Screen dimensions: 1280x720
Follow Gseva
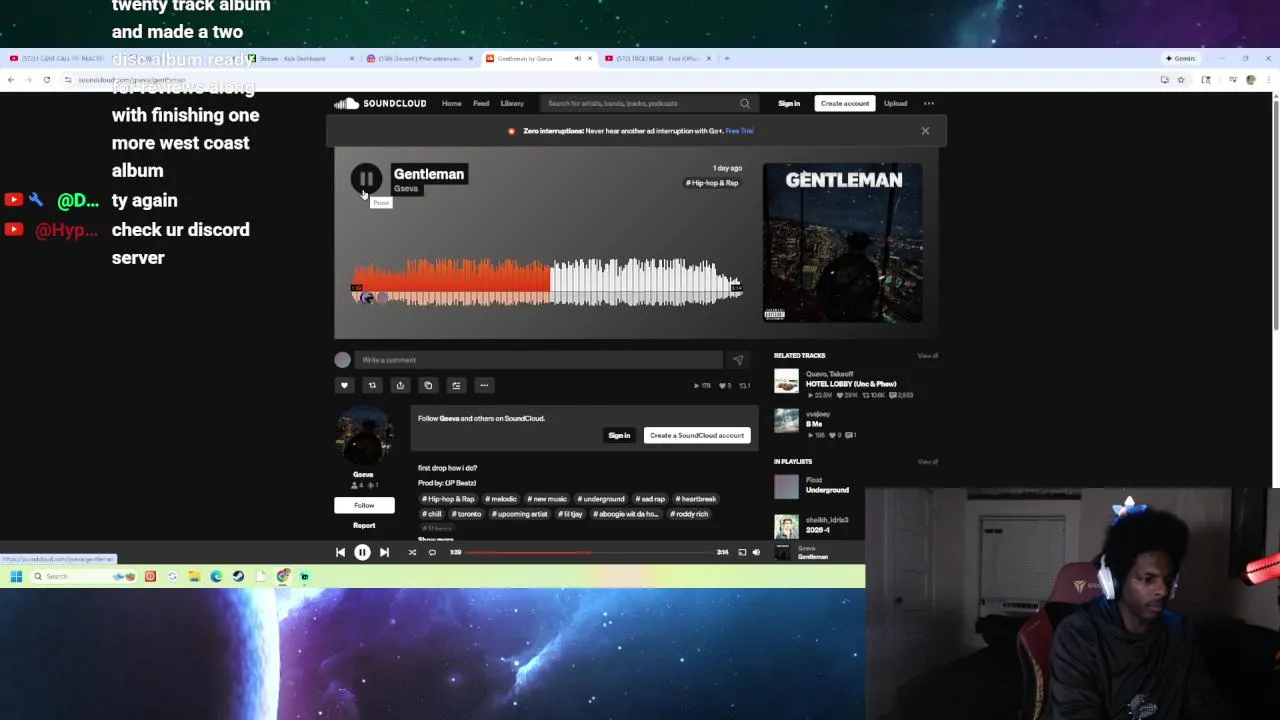(x=364, y=505)
